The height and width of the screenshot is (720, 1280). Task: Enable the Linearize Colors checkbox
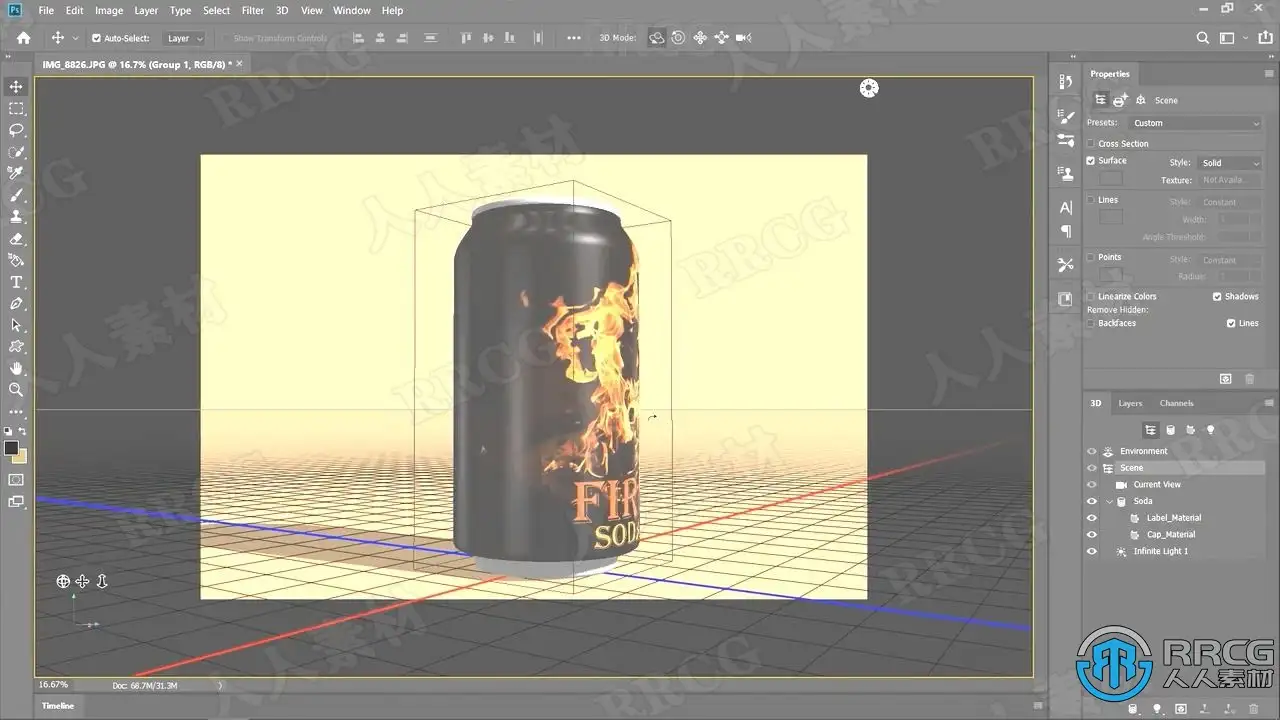[1091, 297]
